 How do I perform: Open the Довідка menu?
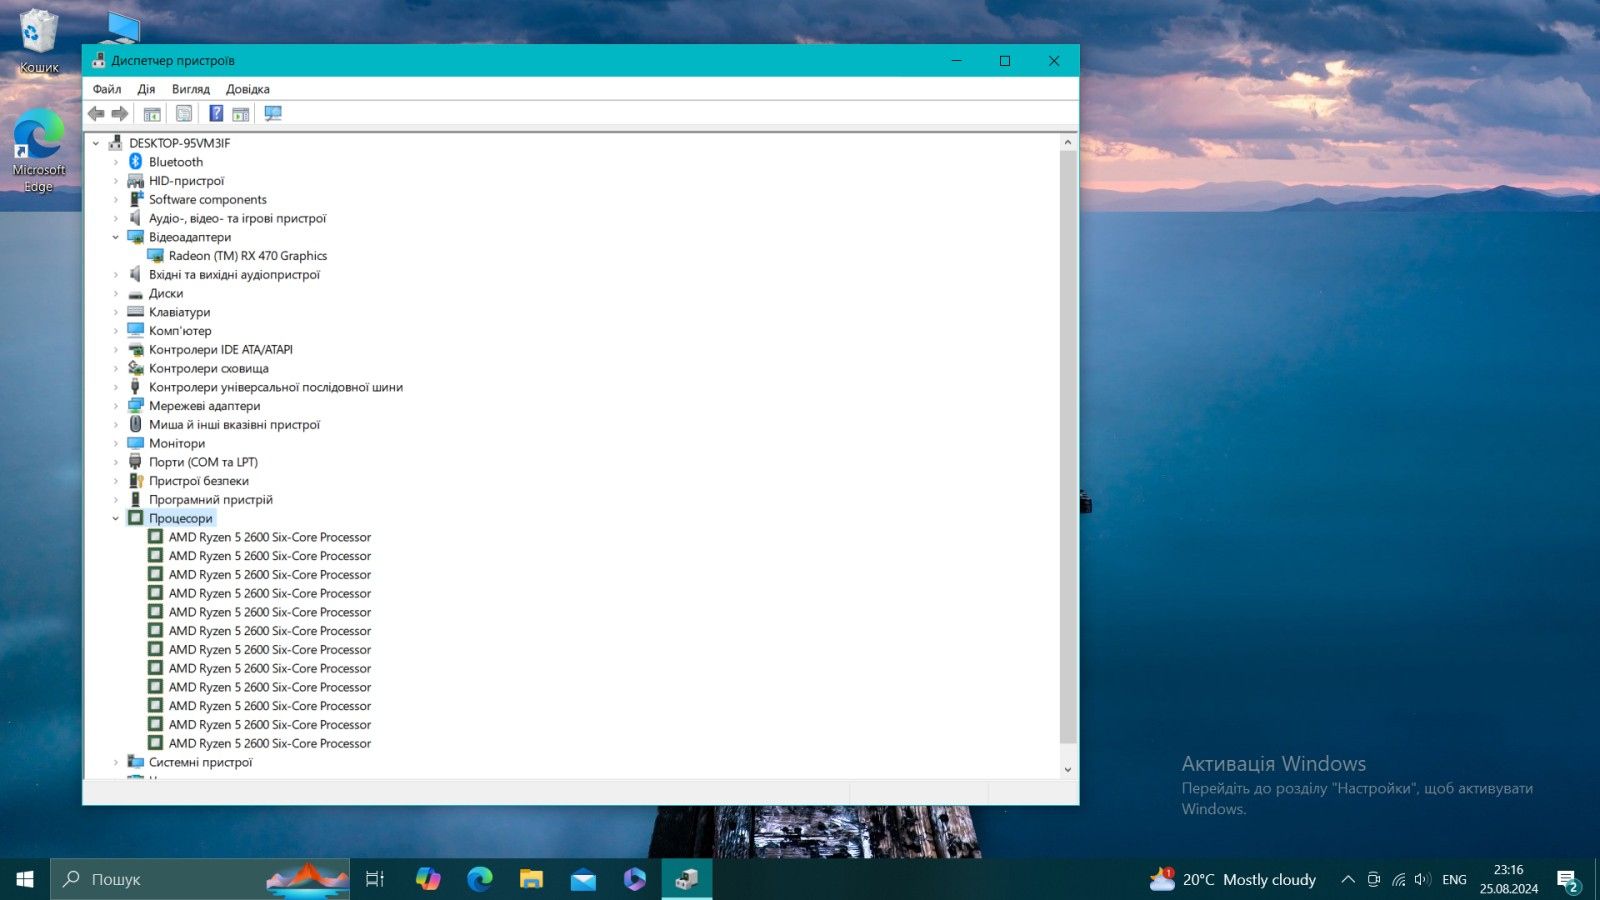click(x=248, y=89)
